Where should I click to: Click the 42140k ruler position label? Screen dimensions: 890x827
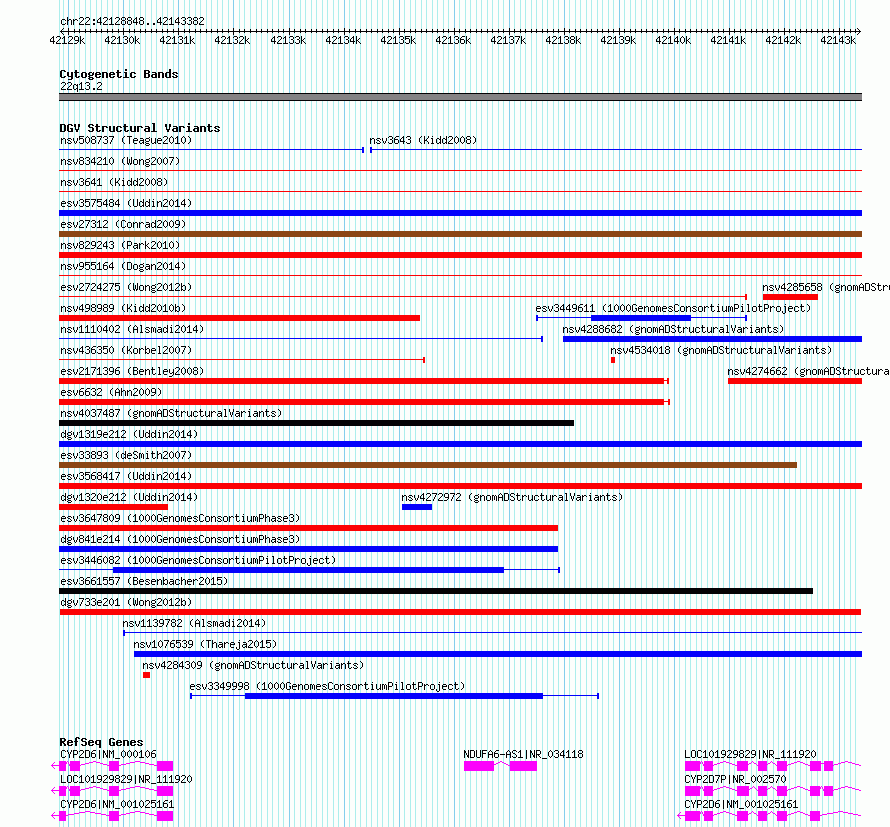tap(673, 40)
